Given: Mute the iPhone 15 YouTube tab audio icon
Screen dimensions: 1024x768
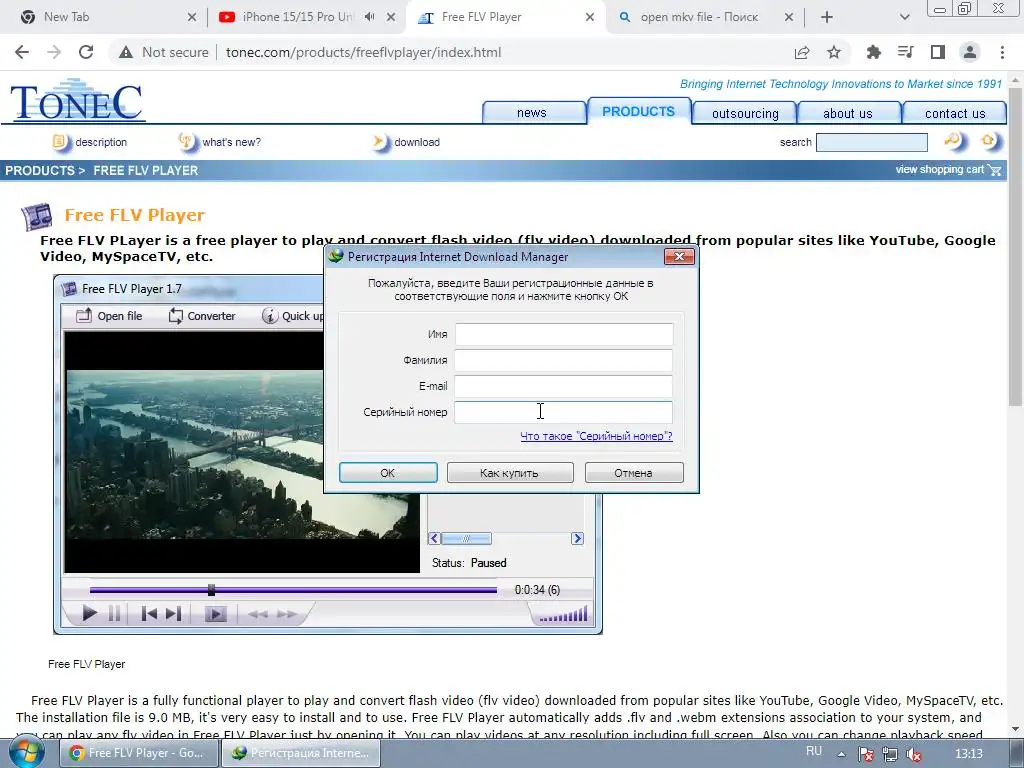Looking at the screenshot, I should pyautogui.click(x=370, y=17).
